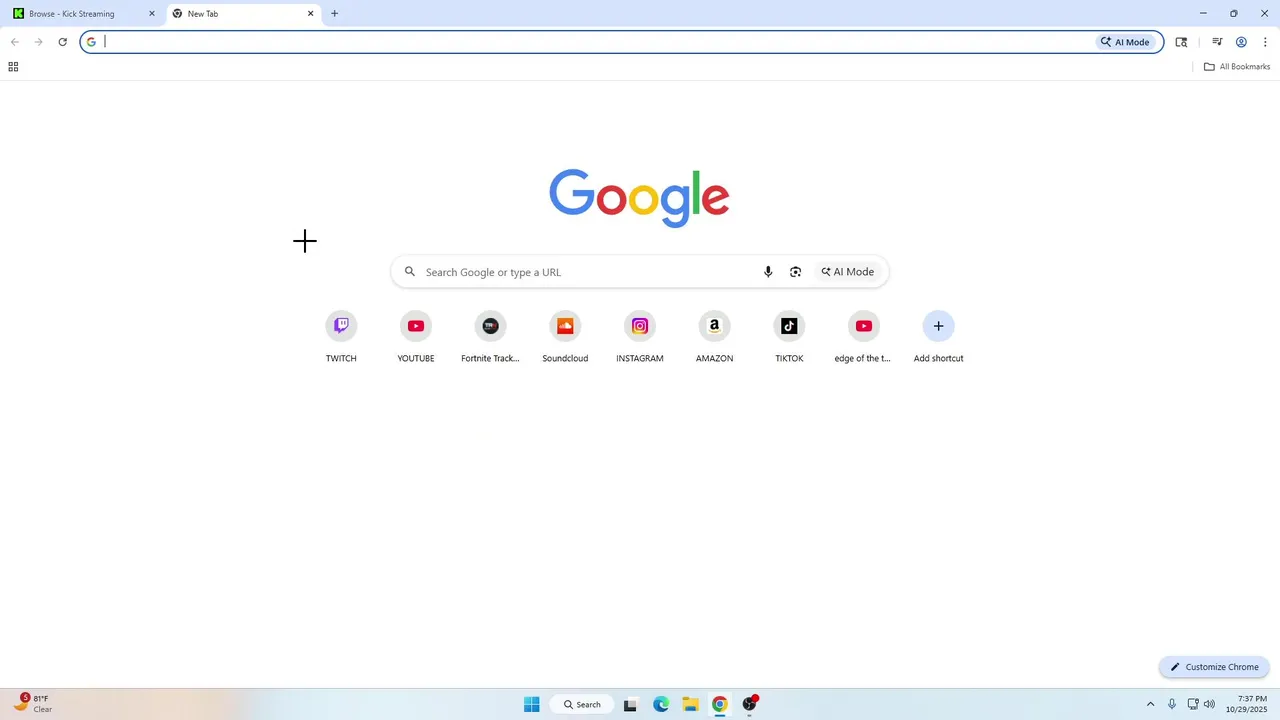This screenshot has height=720, width=1280.
Task: Go forward to the next page
Action: [39, 42]
